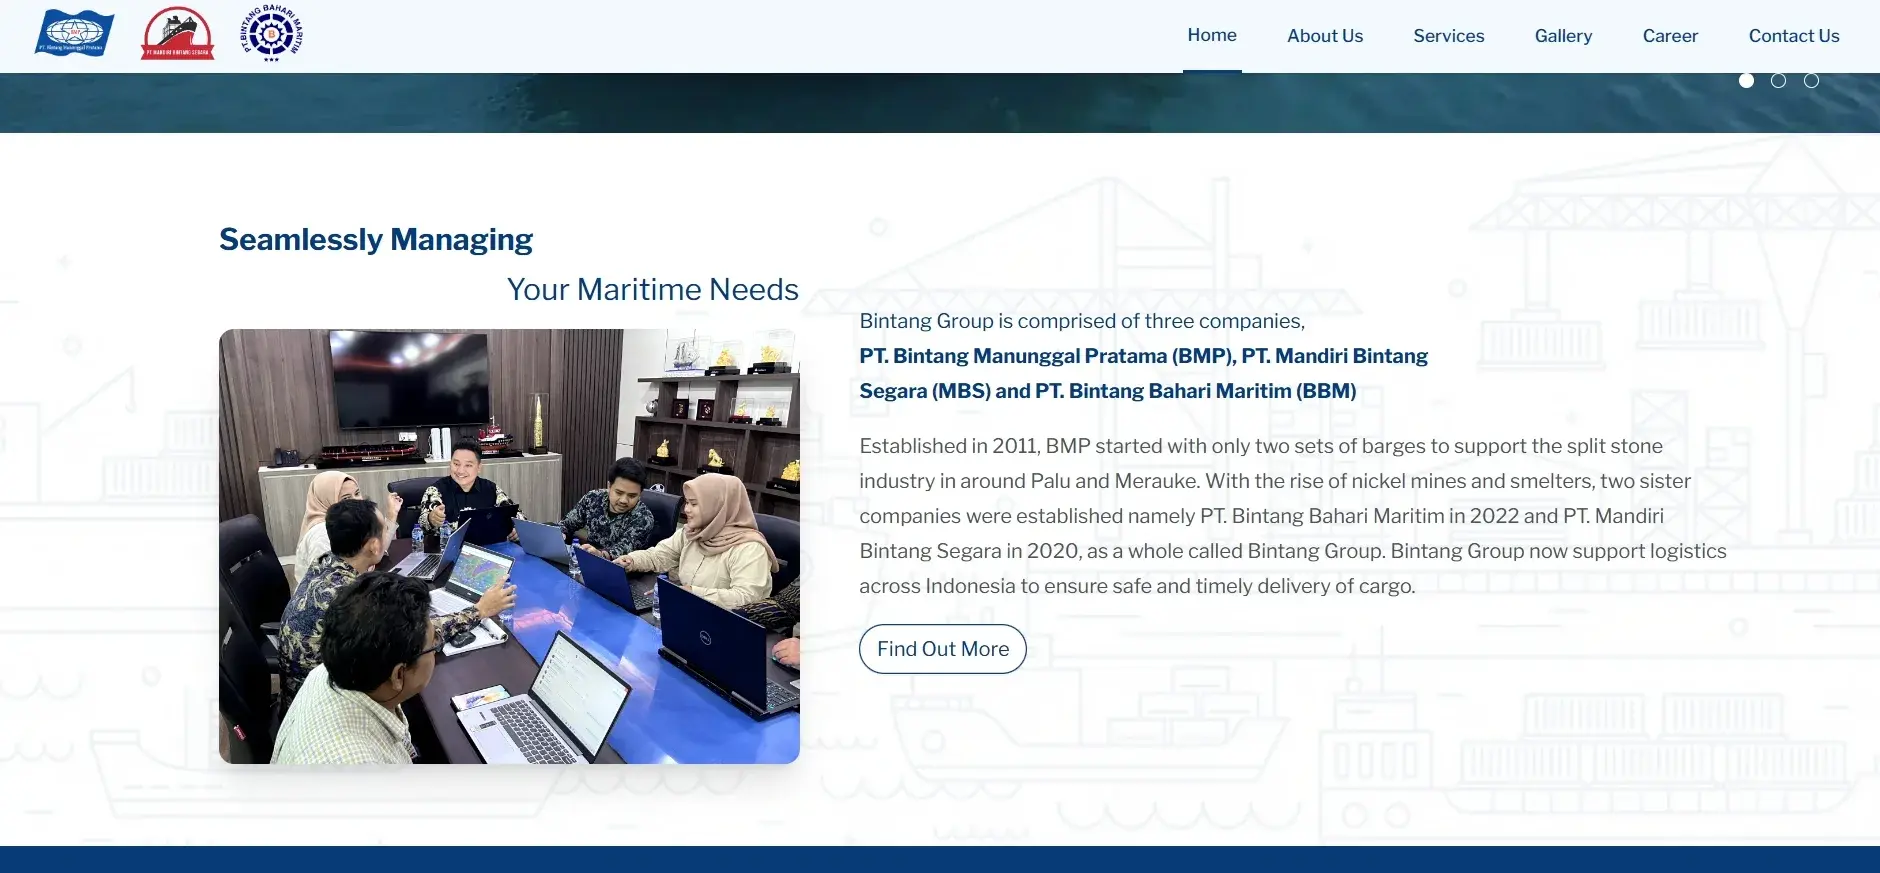Click the line 'across Indonesia to ensure safe and timely delivery'
1880x873 pixels.
point(1137,586)
